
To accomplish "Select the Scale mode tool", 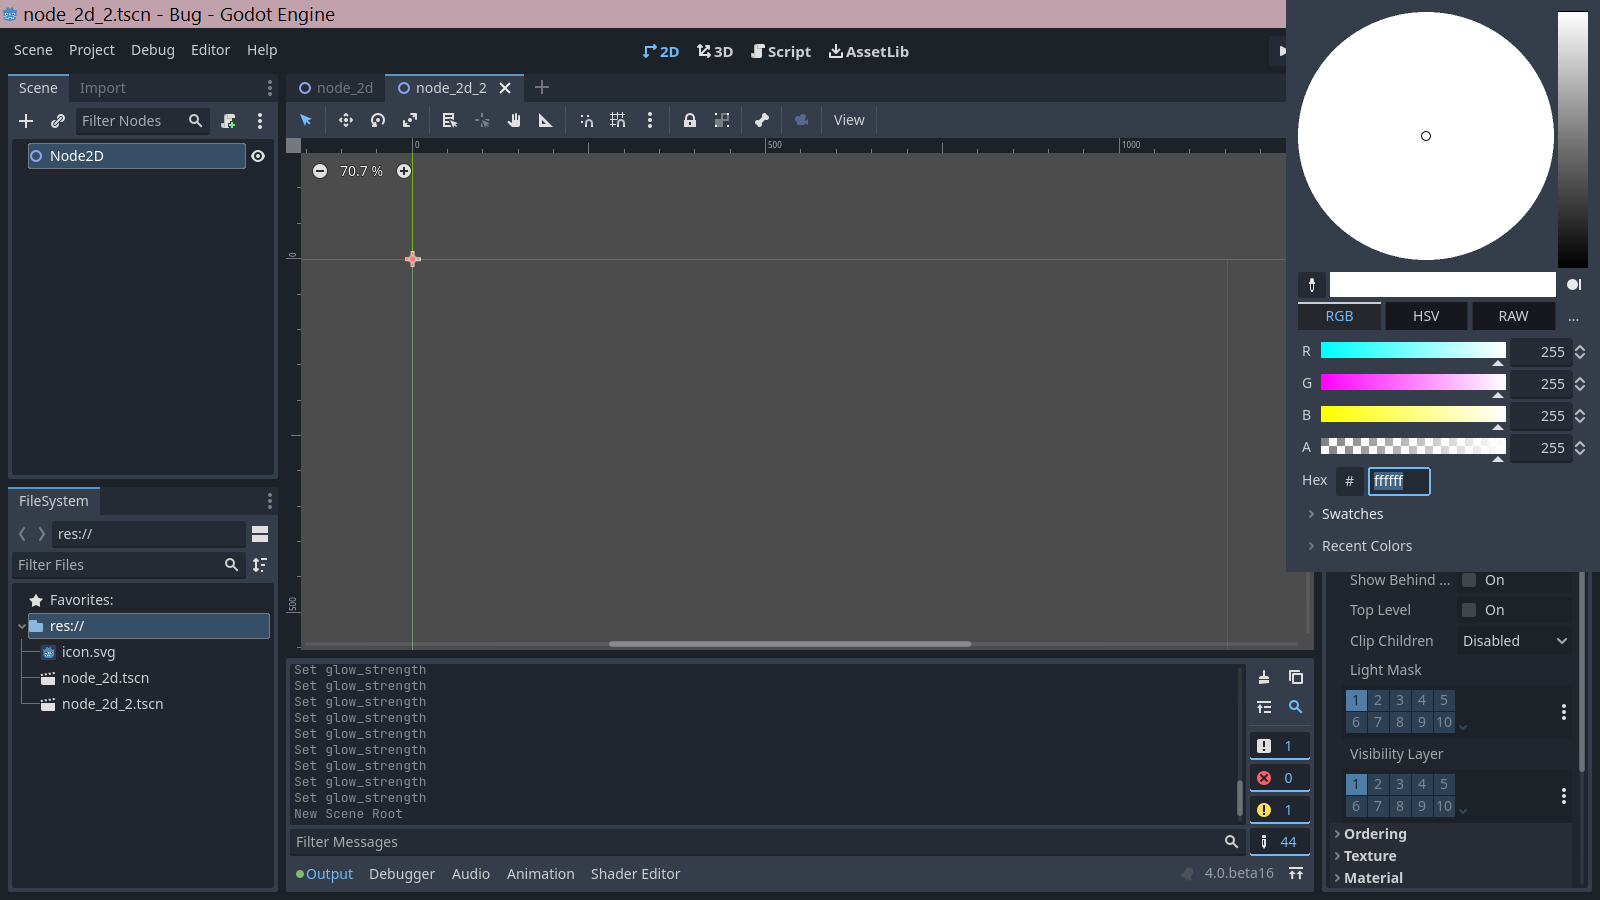I will pyautogui.click(x=410, y=120).
